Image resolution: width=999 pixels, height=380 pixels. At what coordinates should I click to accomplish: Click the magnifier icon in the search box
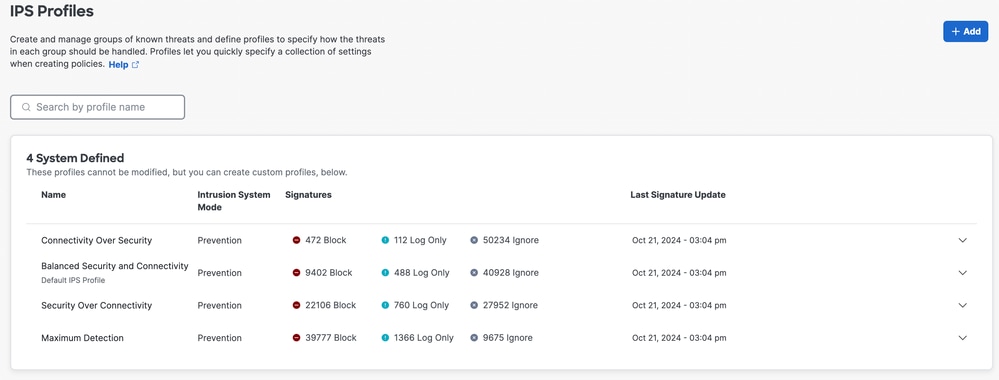tap(26, 107)
